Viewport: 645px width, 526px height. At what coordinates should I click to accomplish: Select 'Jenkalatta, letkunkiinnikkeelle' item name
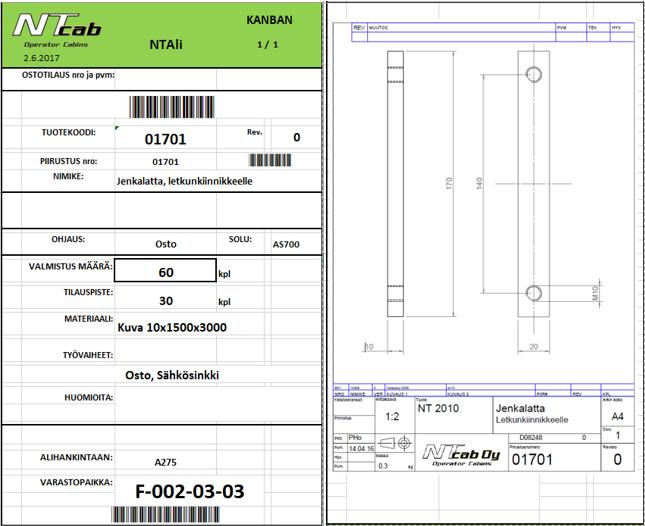point(184,181)
